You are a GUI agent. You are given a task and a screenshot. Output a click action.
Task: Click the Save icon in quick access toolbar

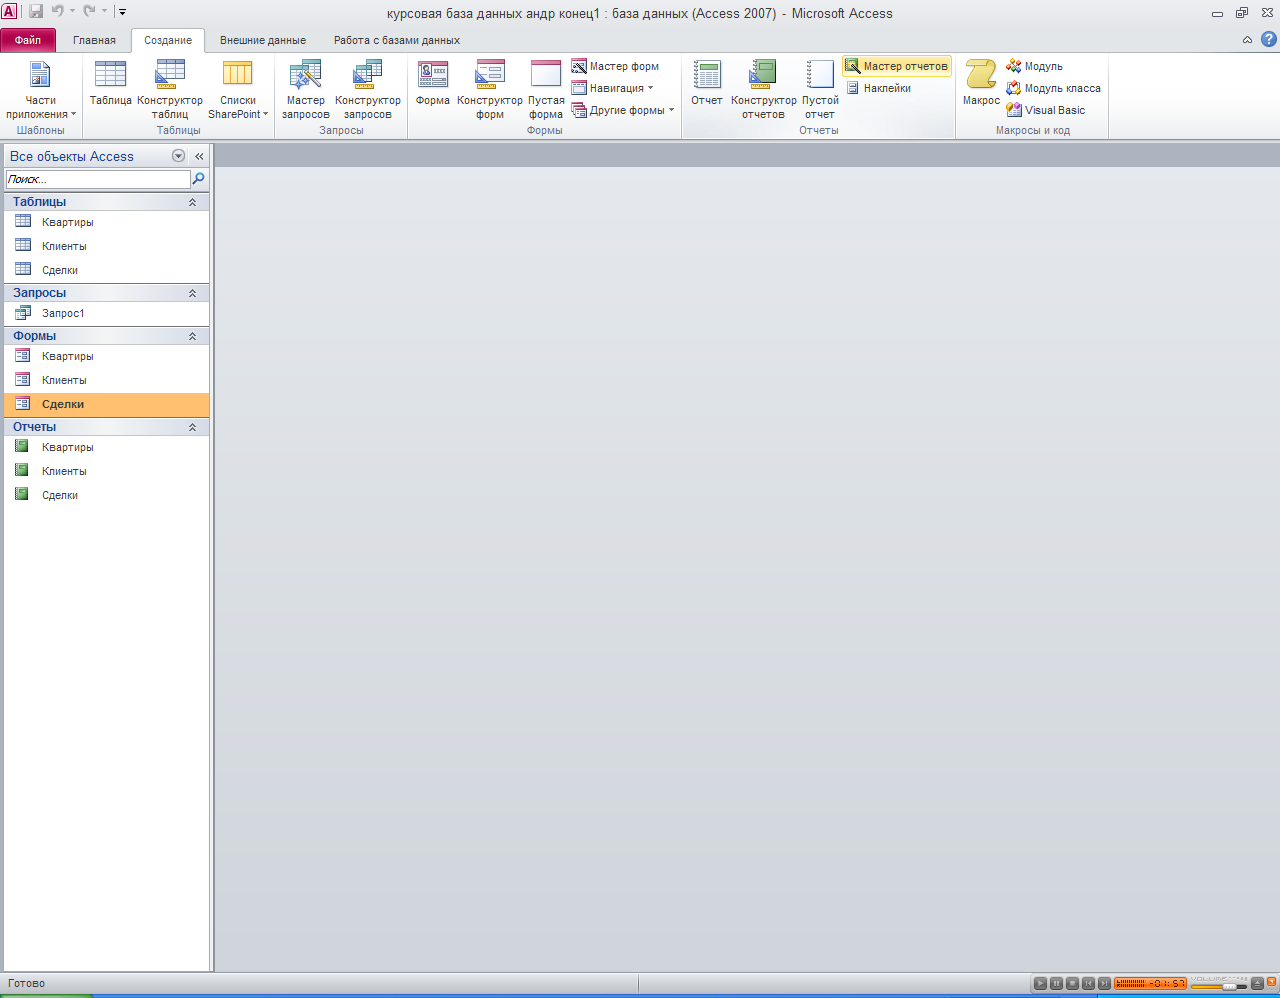[x=36, y=12]
